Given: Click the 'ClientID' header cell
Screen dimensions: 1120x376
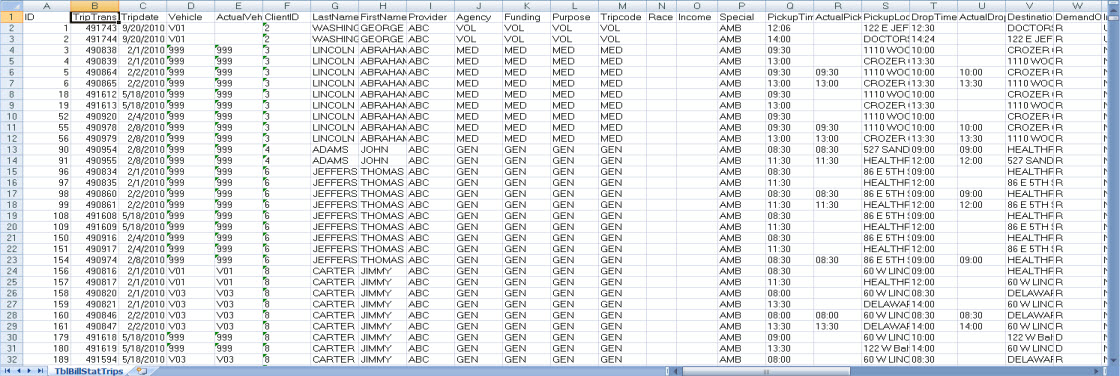Looking at the screenshot, I should 286,16.
